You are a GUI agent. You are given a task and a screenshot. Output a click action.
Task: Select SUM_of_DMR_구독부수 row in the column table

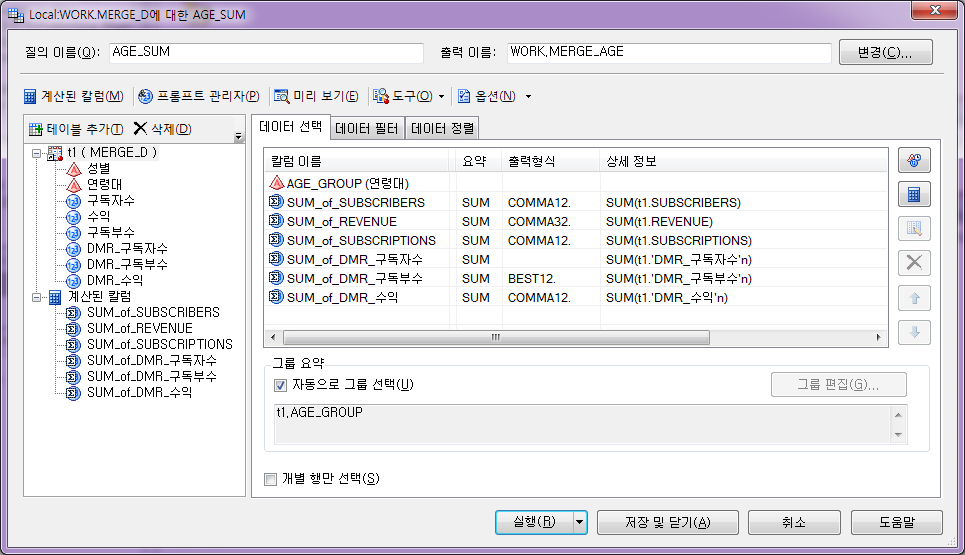[576, 279]
